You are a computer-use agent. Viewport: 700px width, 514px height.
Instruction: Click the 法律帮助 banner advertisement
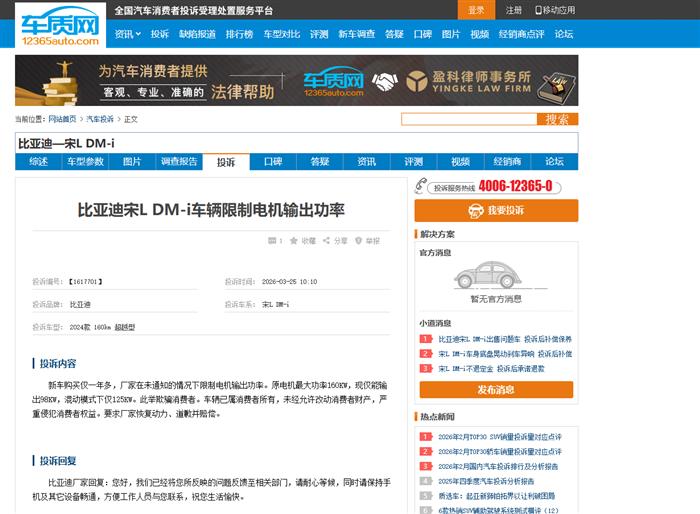click(x=296, y=81)
